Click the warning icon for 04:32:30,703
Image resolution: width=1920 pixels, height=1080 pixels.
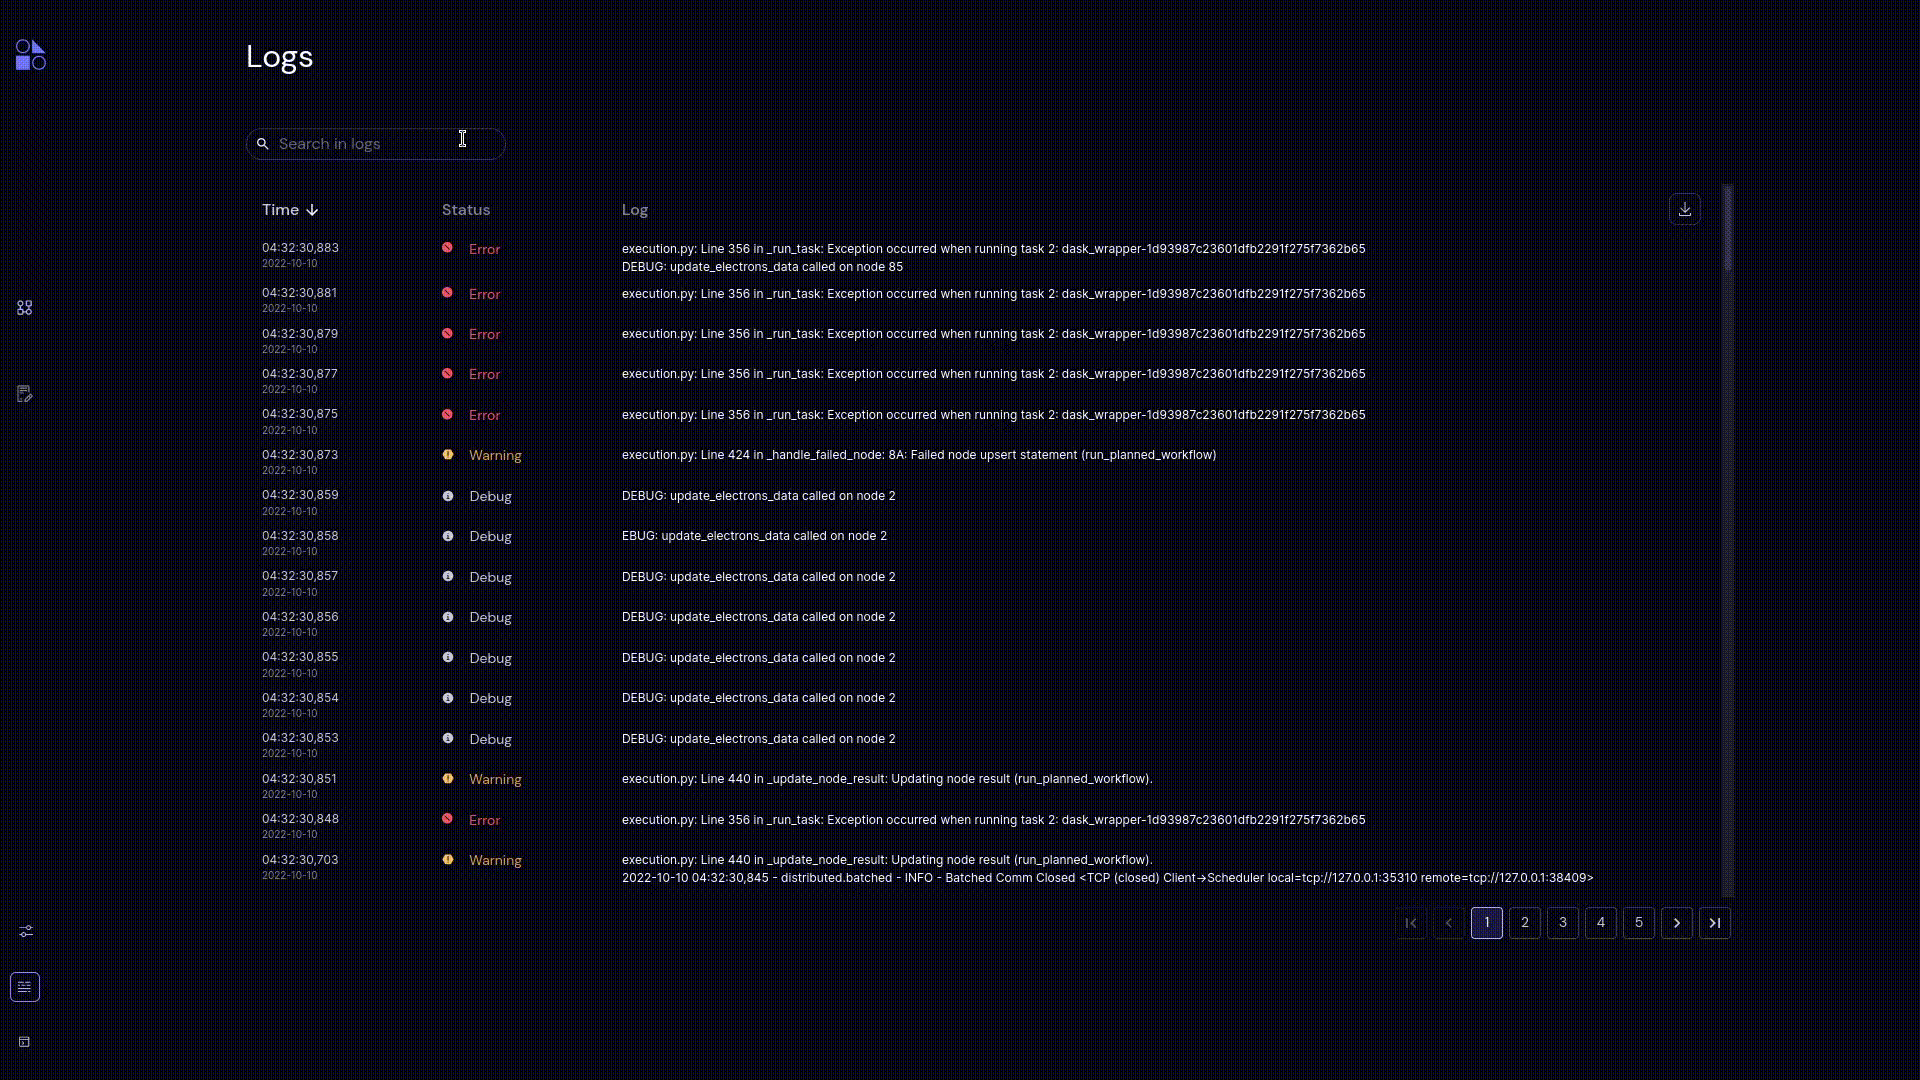click(x=448, y=859)
